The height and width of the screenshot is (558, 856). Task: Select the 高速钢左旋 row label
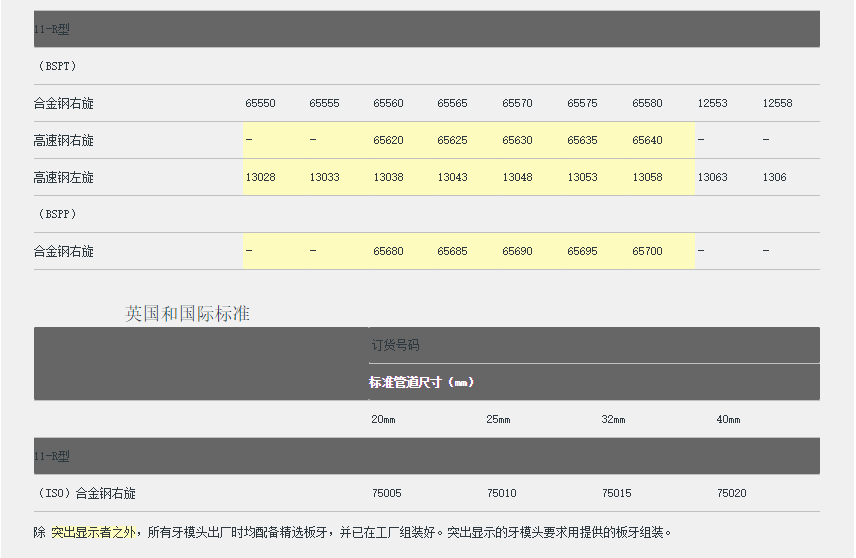[x=63, y=178]
